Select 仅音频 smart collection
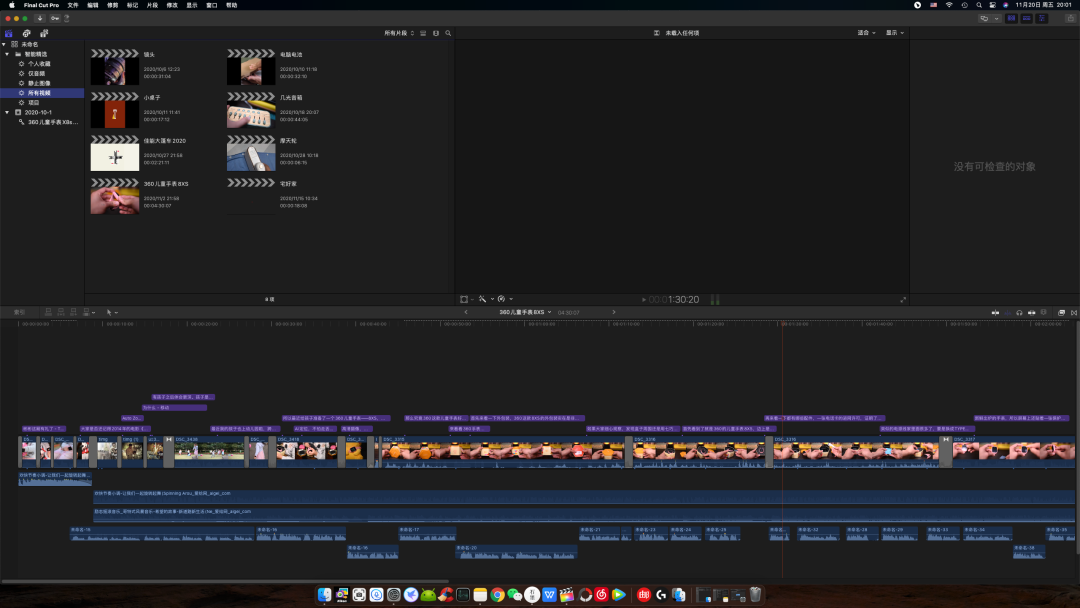Image resolution: width=1080 pixels, height=608 pixels. coord(36,73)
